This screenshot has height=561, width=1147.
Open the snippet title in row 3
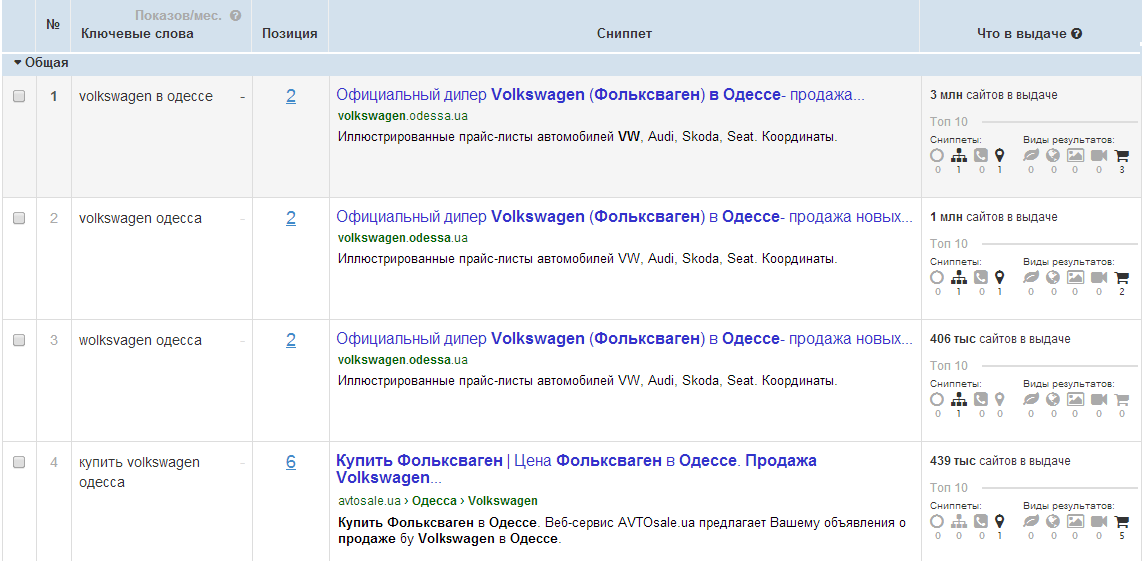point(624,339)
